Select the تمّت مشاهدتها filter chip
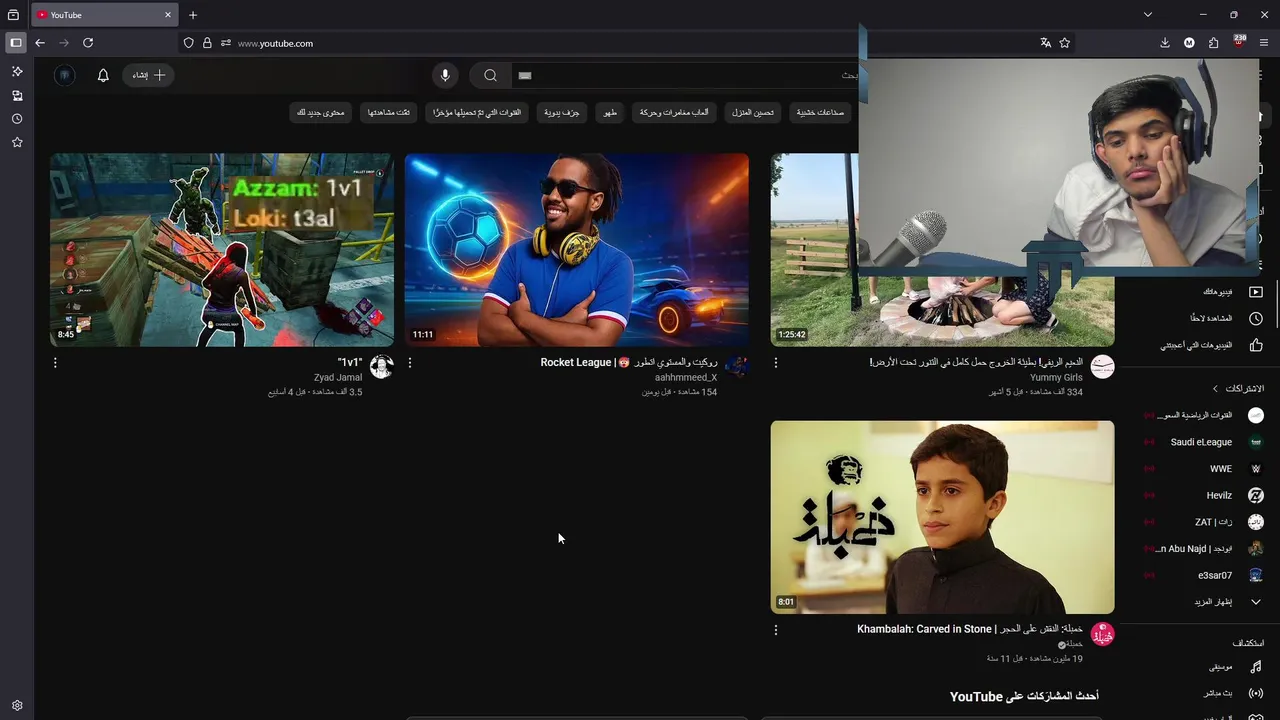Viewport: 1280px width, 720px height. pos(389,113)
